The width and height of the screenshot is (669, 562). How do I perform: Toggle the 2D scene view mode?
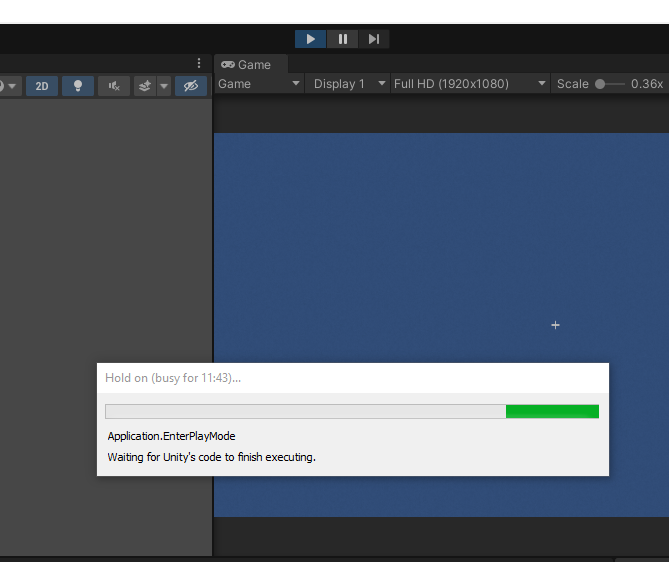42,86
